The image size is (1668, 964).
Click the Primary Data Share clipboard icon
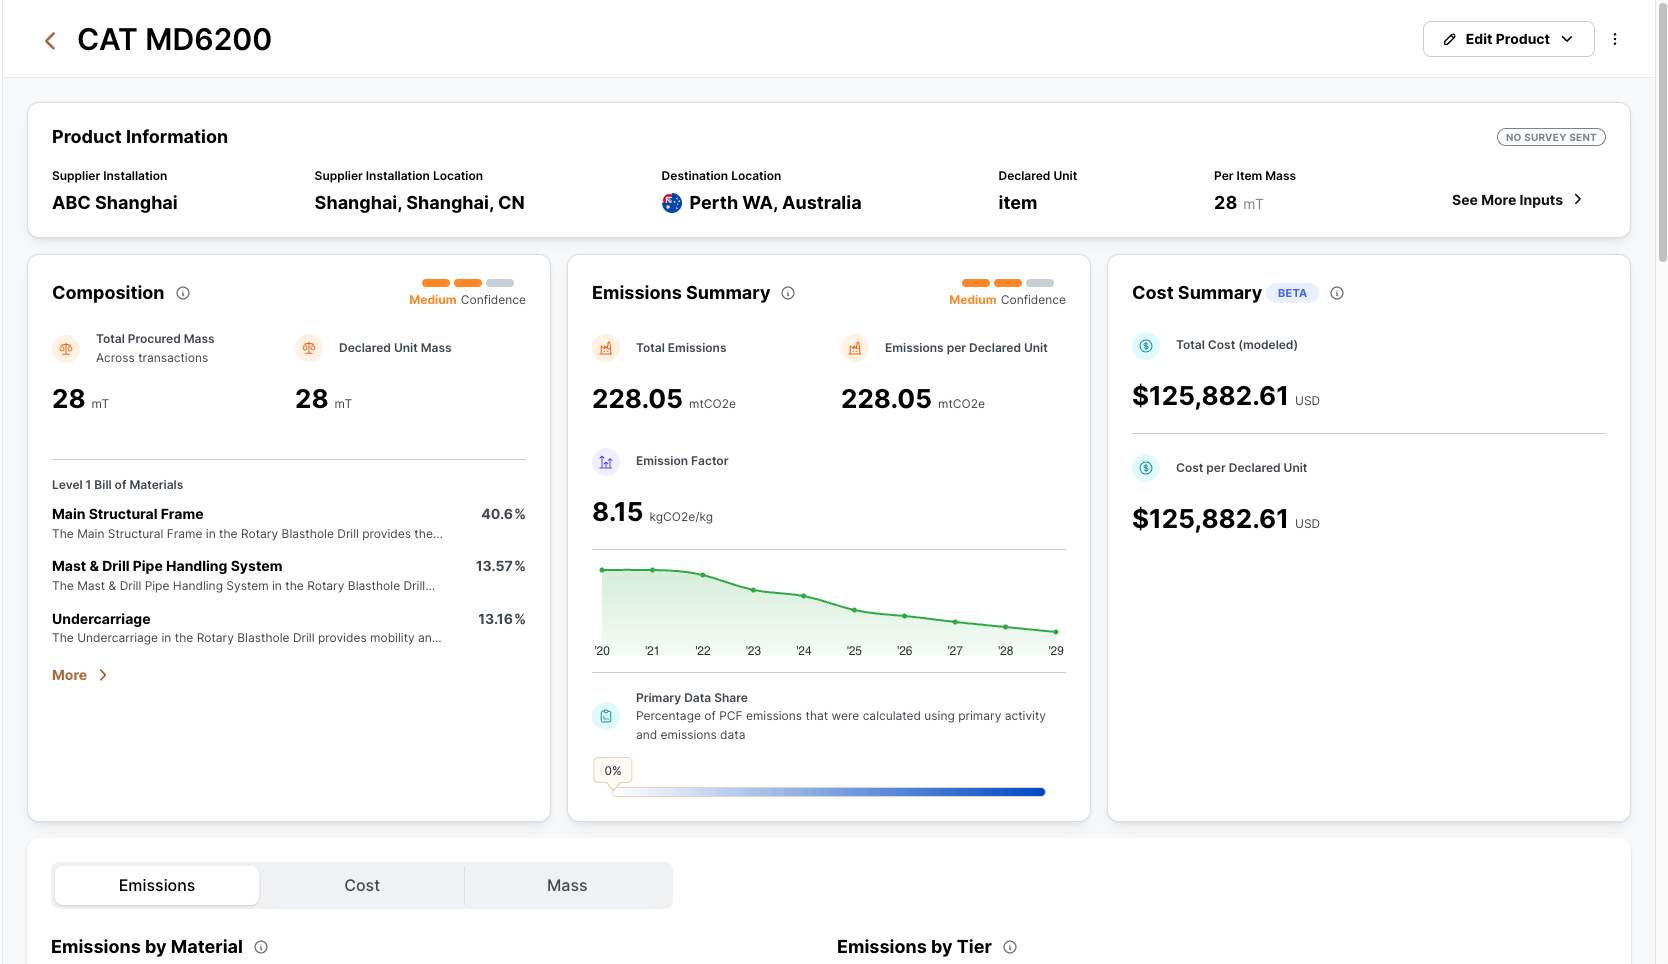tap(606, 716)
